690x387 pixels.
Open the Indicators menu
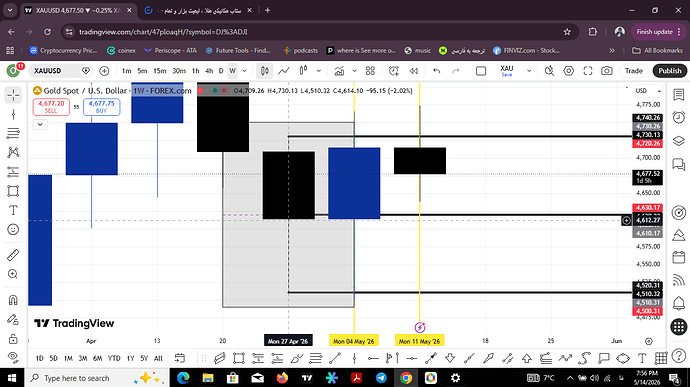(x=339, y=70)
